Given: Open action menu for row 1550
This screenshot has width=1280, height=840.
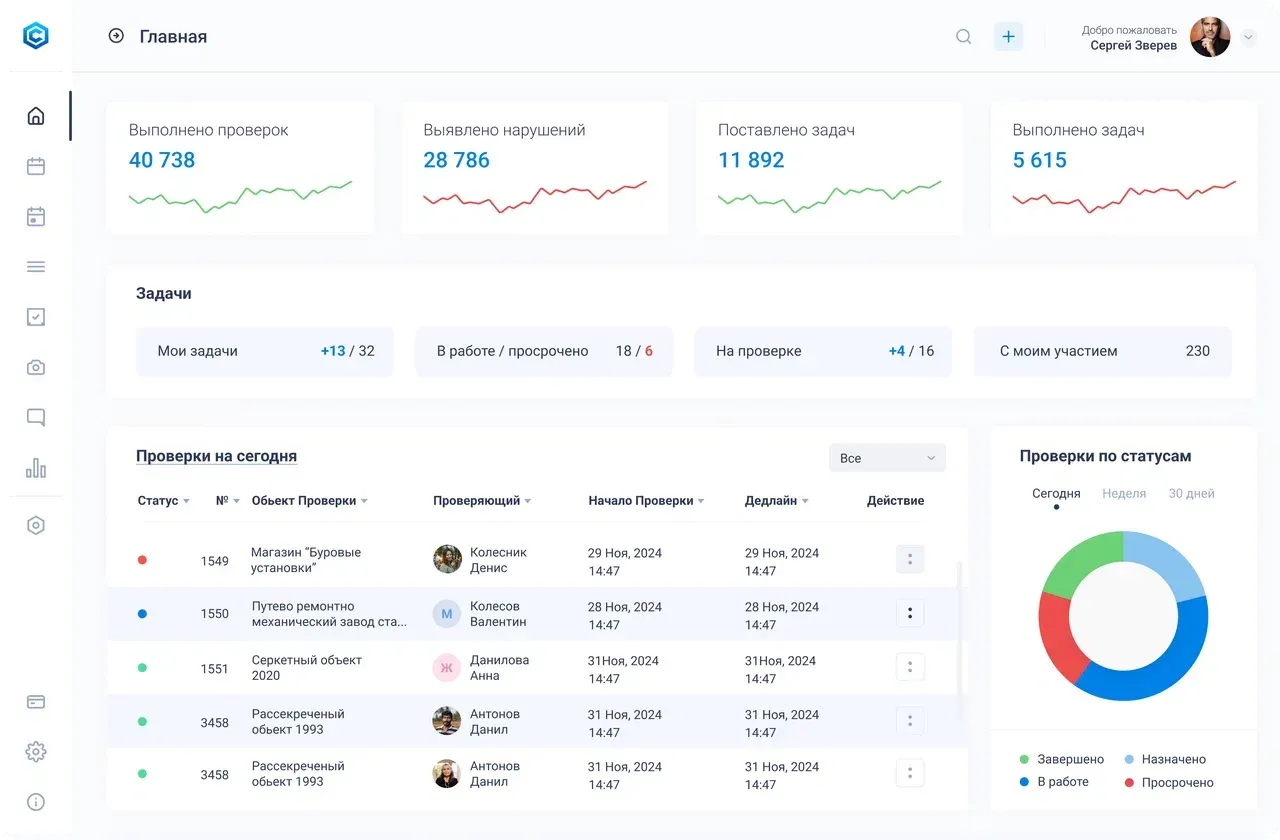Looking at the screenshot, I should (x=909, y=613).
